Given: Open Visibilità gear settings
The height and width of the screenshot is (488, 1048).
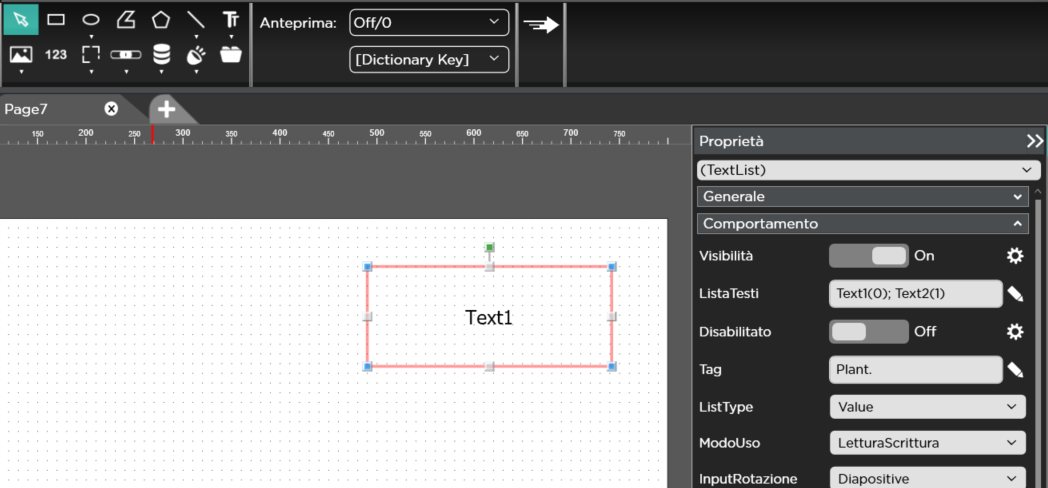Looking at the screenshot, I should pos(1015,256).
